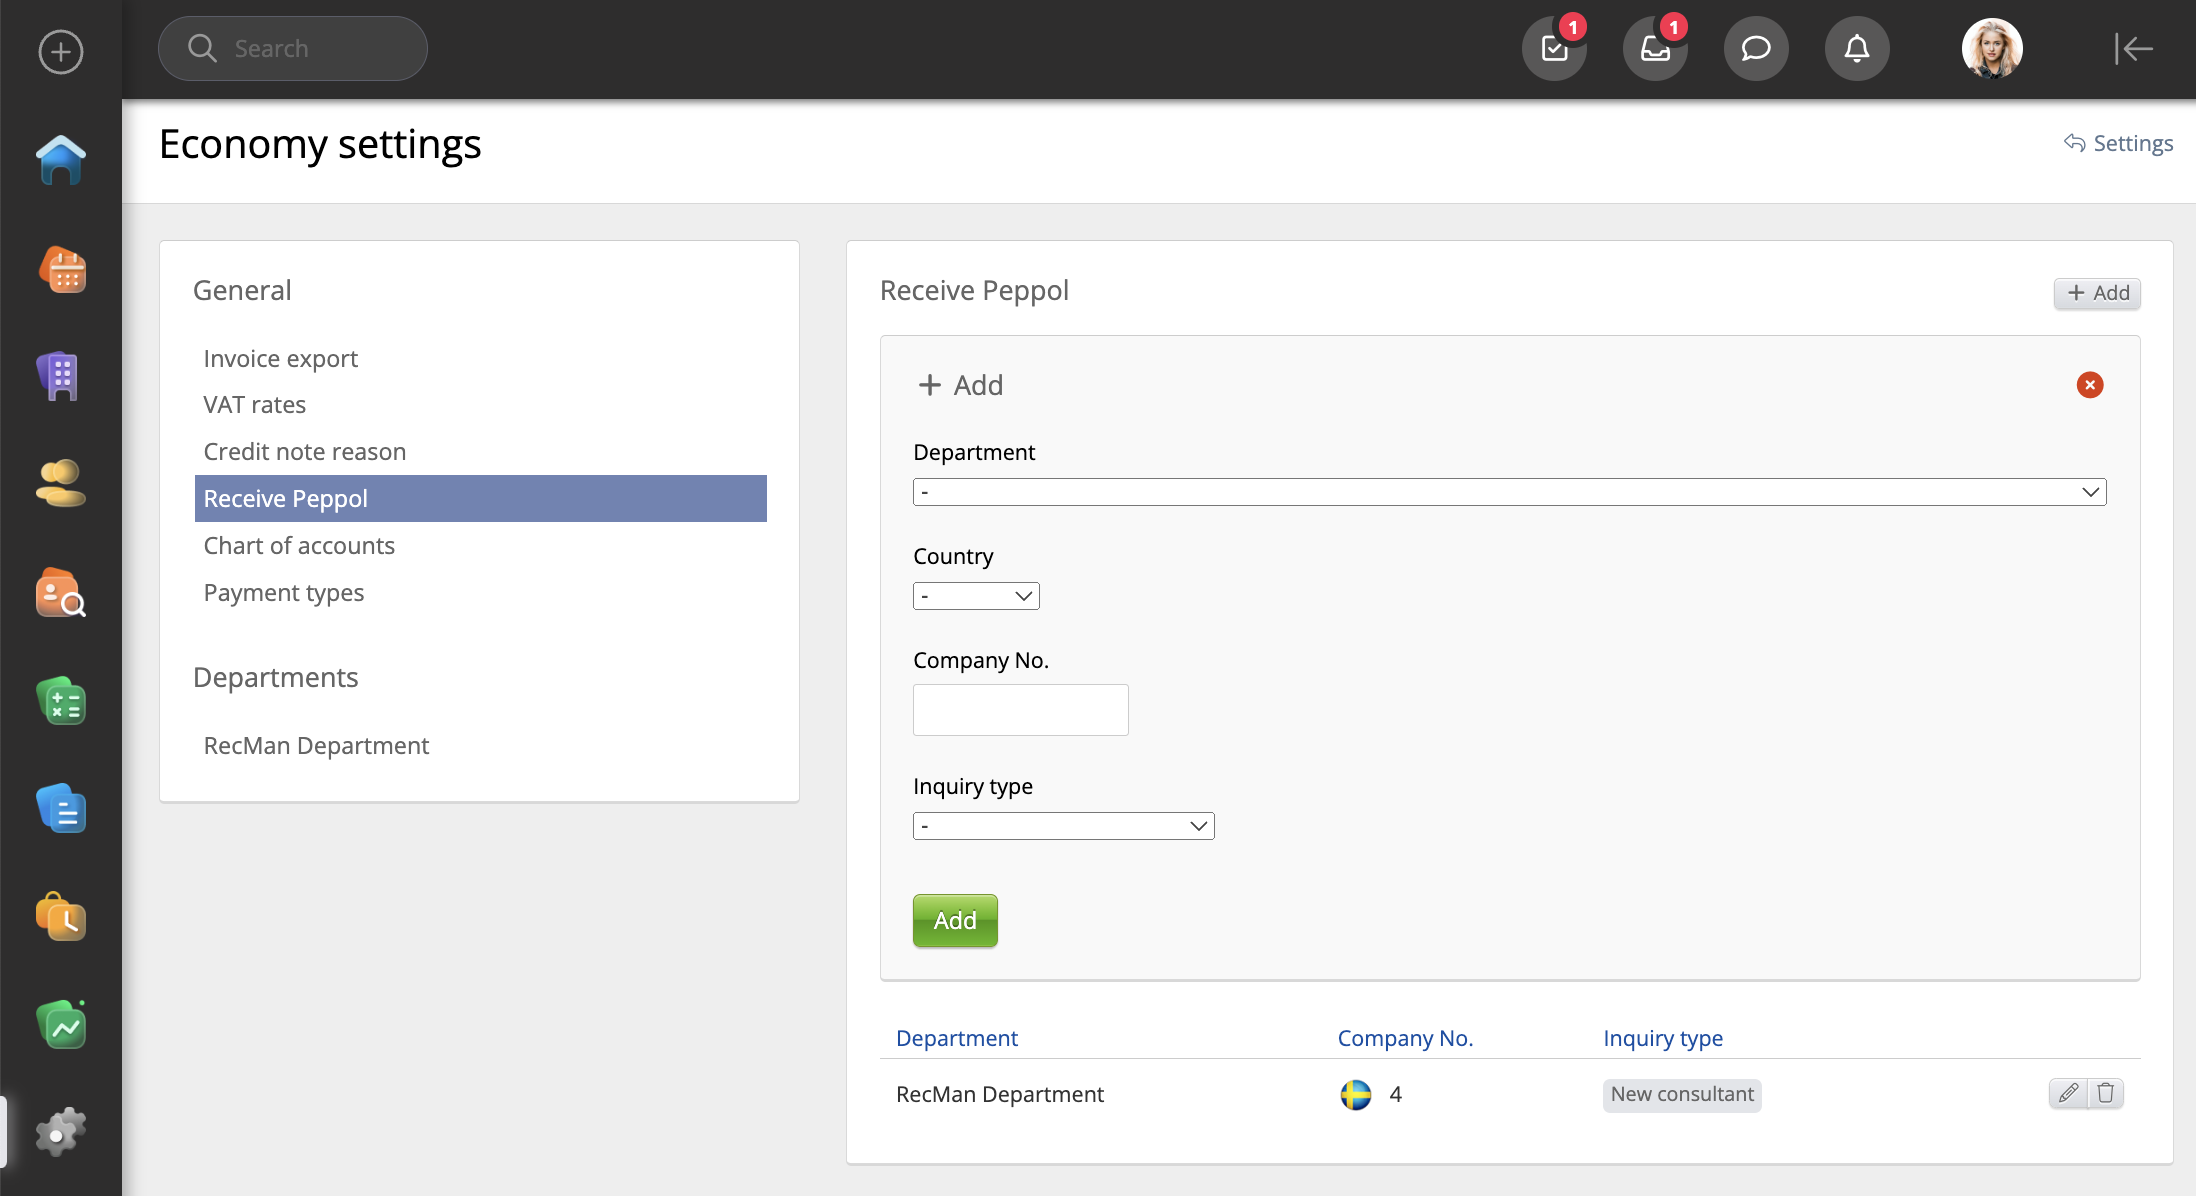Image resolution: width=2196 pixels, height=1196 pixels.
Task: Open the Inquiry type dropdown
Action: point(1063,826)
